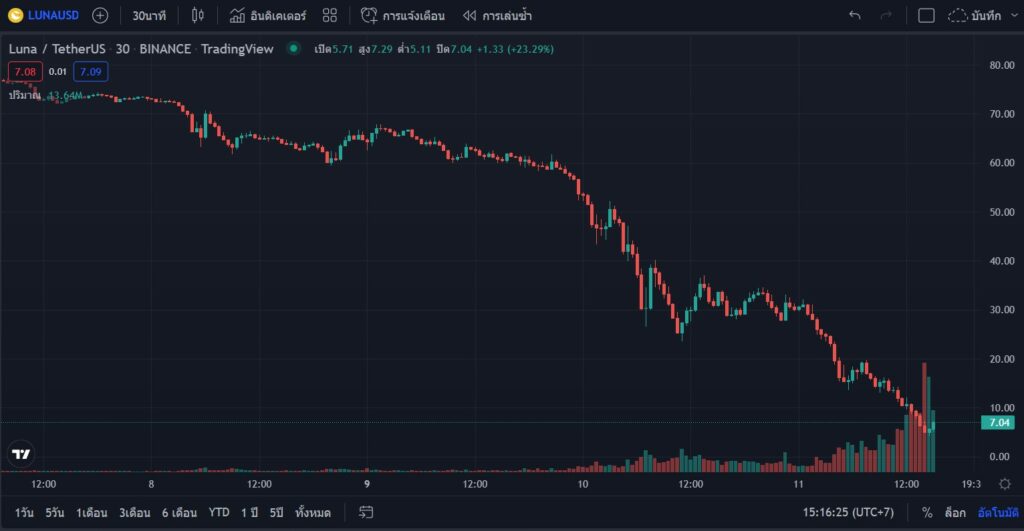This screenshot has width=1024, height=531.
Task: Click the blue 7.09 buy price button
Action: pos(91,71)
